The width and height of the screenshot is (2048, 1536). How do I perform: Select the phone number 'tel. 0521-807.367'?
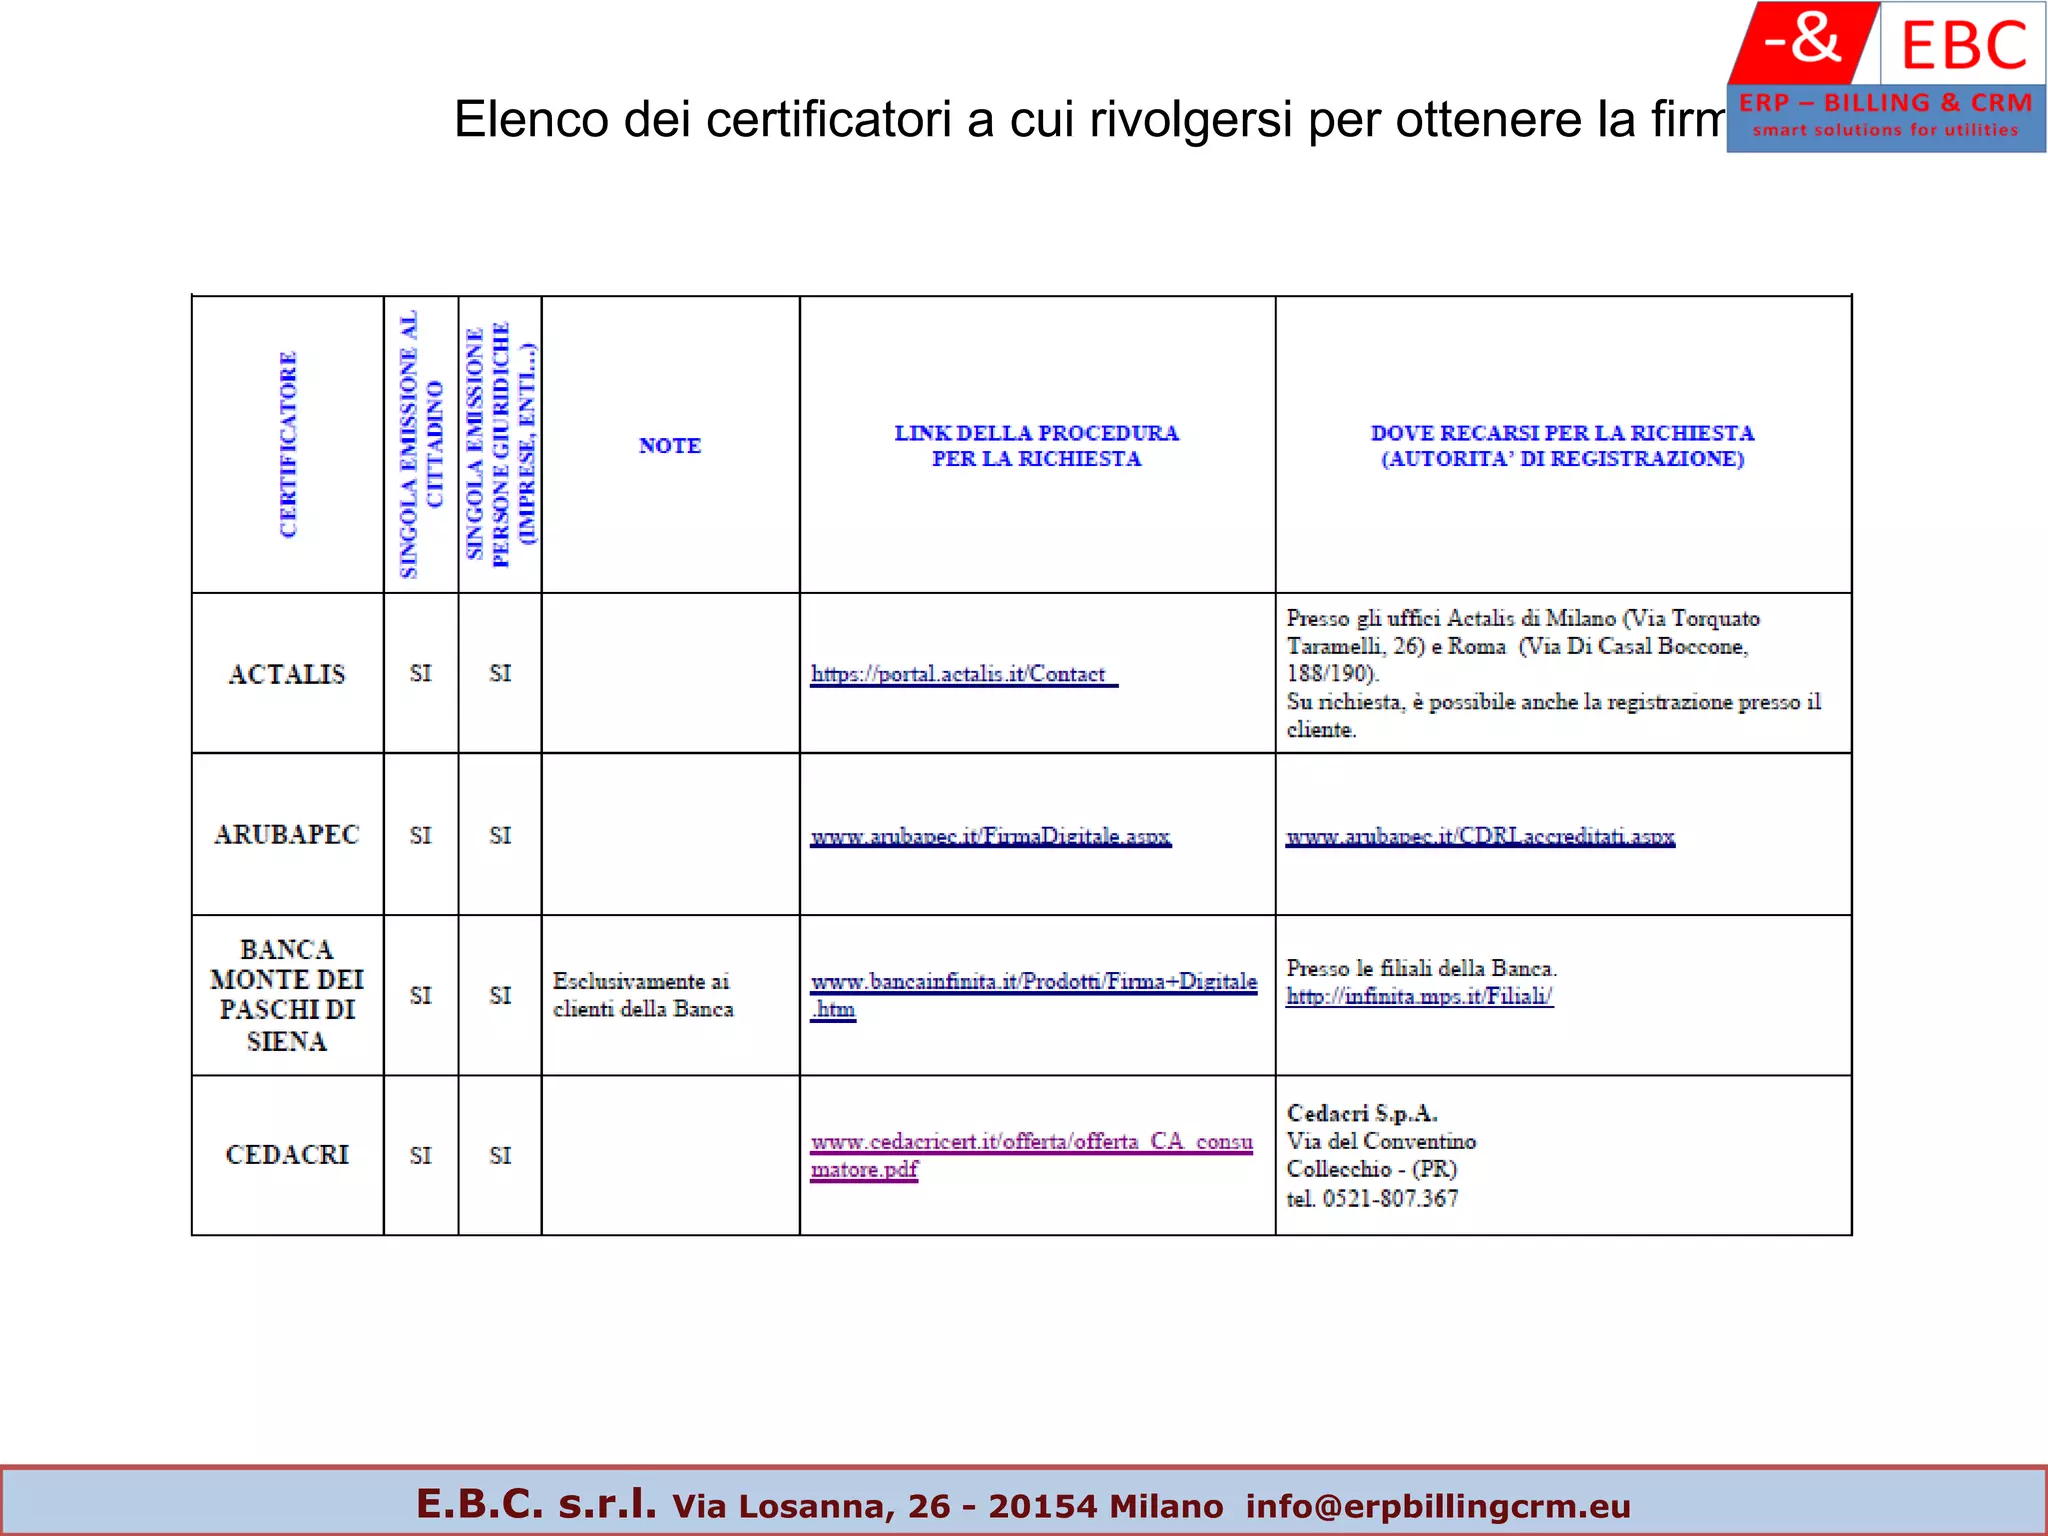tap(1372, 1198)
